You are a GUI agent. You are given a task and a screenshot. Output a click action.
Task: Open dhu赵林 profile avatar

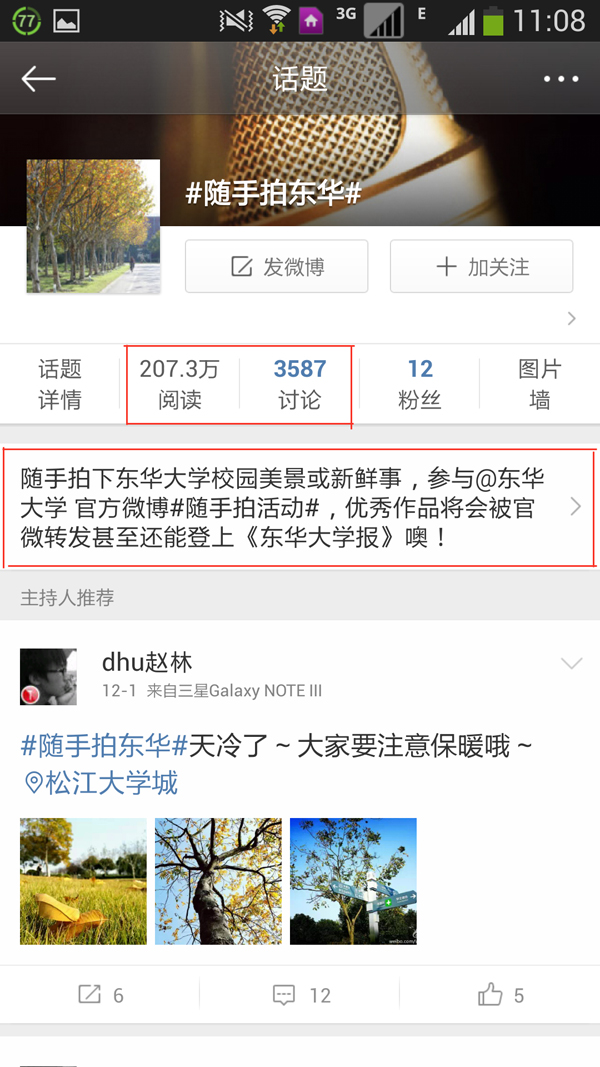click(x=48, y=676)
